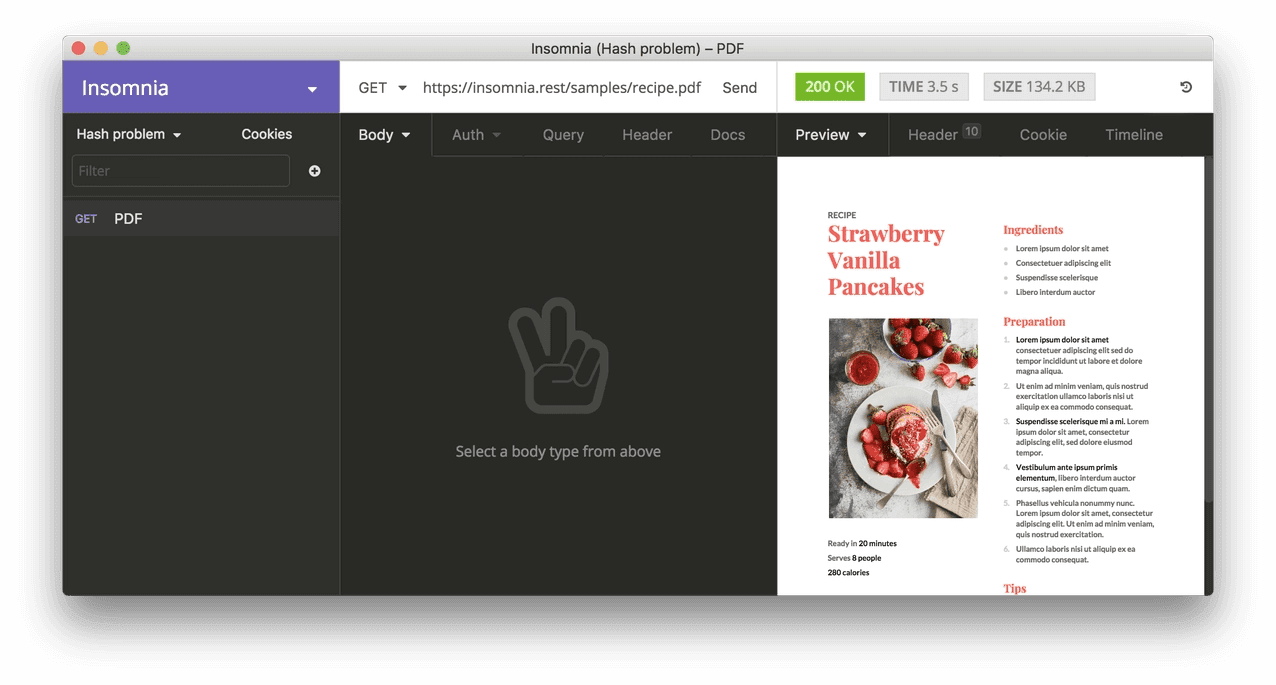Click the add request plus icon

click(x=314, y=171)
